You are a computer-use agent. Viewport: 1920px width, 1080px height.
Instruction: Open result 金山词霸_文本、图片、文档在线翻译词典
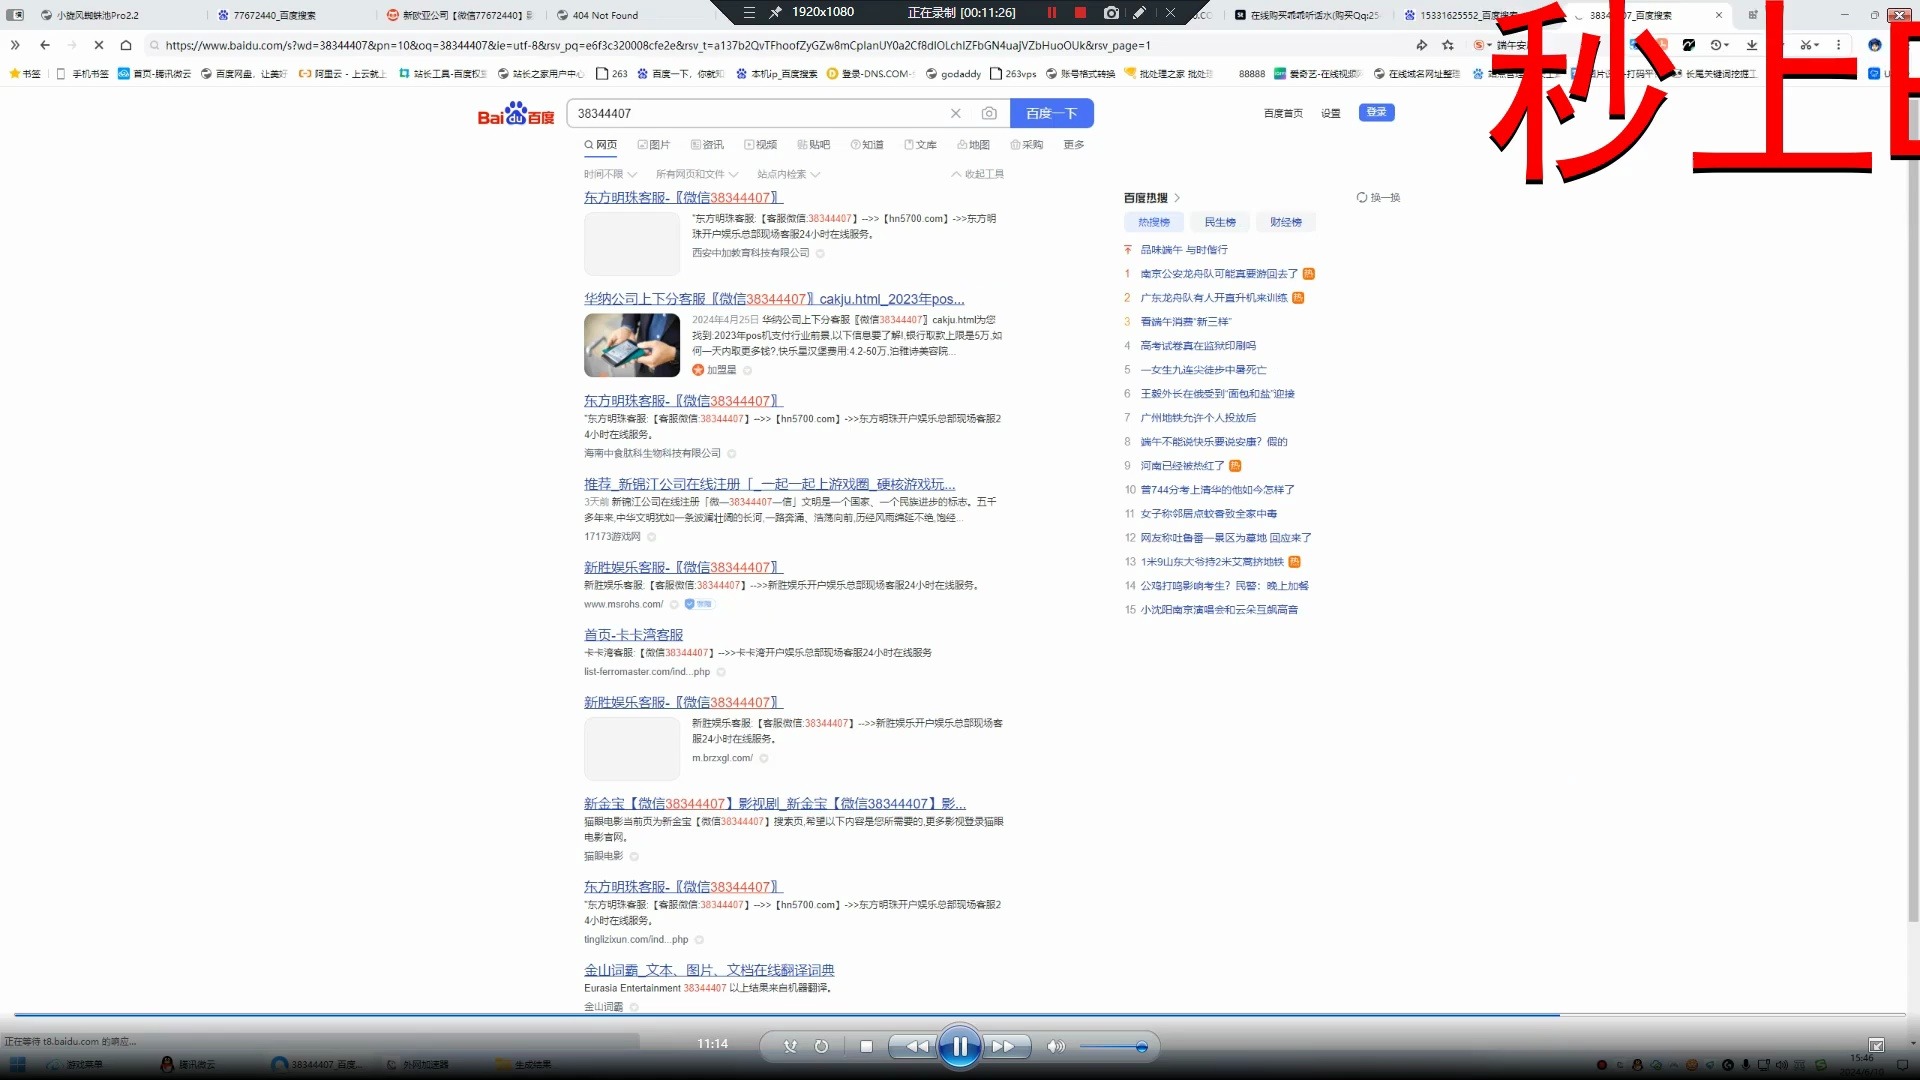pyautogui.click(x=709, y=970)
